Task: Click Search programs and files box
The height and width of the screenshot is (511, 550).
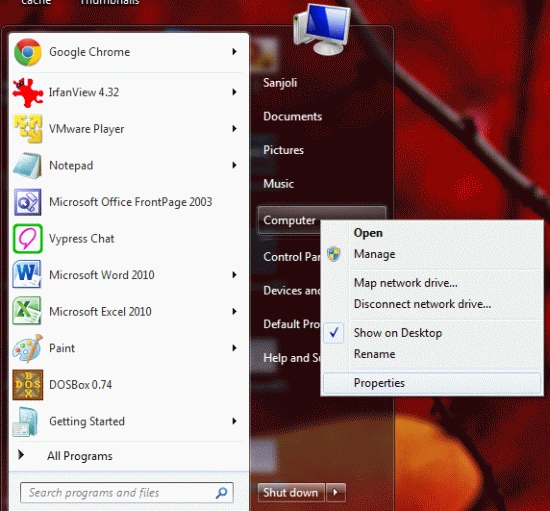Action: (x=127, y=492)
